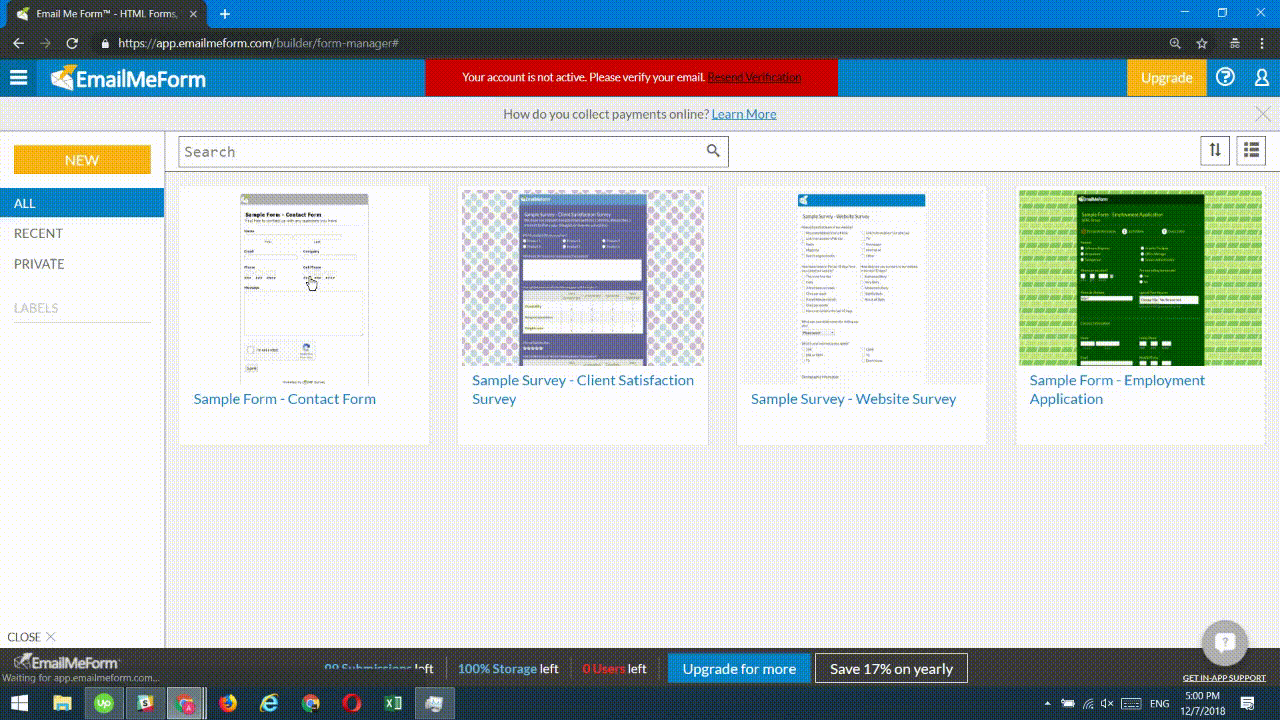The width and height of the screenshot is (1280, 720).
Task: Click the Upgrade button in header
Action: point(1167,78)
